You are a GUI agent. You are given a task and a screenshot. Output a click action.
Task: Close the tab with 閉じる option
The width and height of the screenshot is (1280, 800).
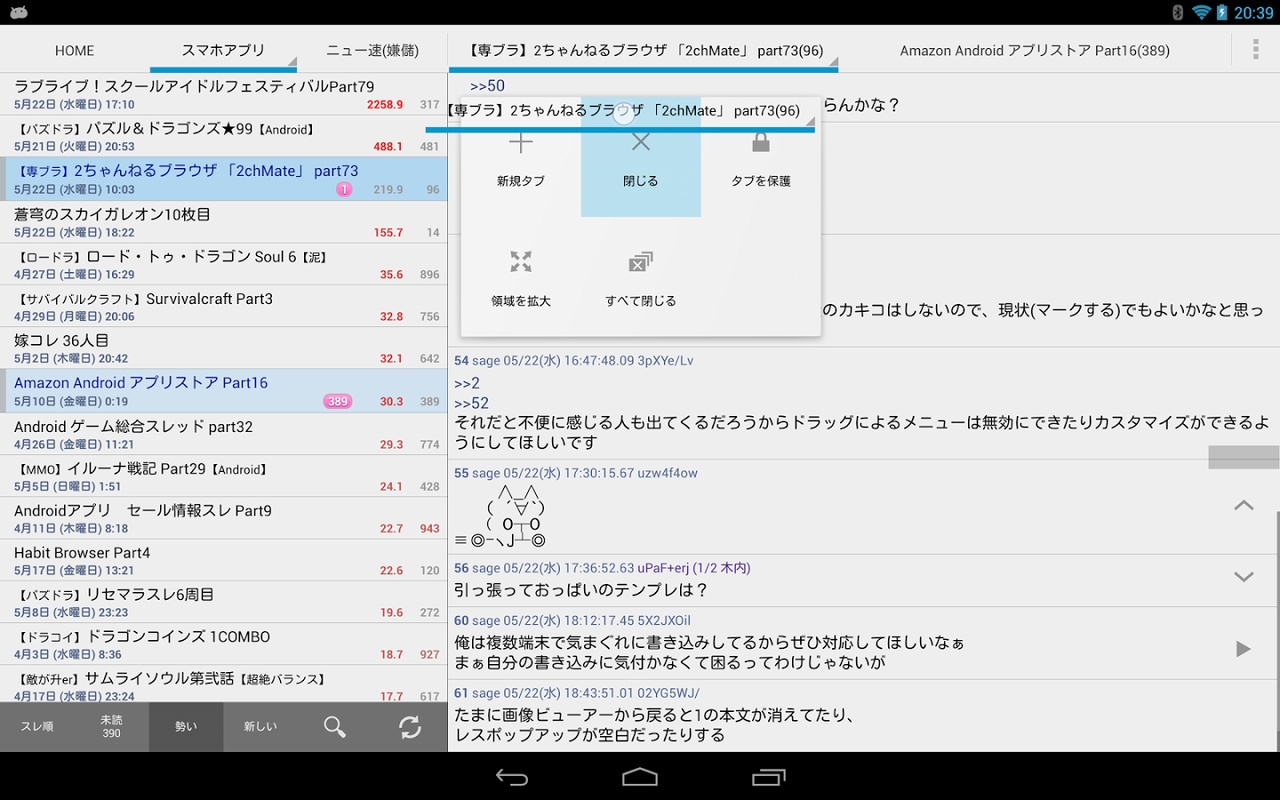pos(640,157)
